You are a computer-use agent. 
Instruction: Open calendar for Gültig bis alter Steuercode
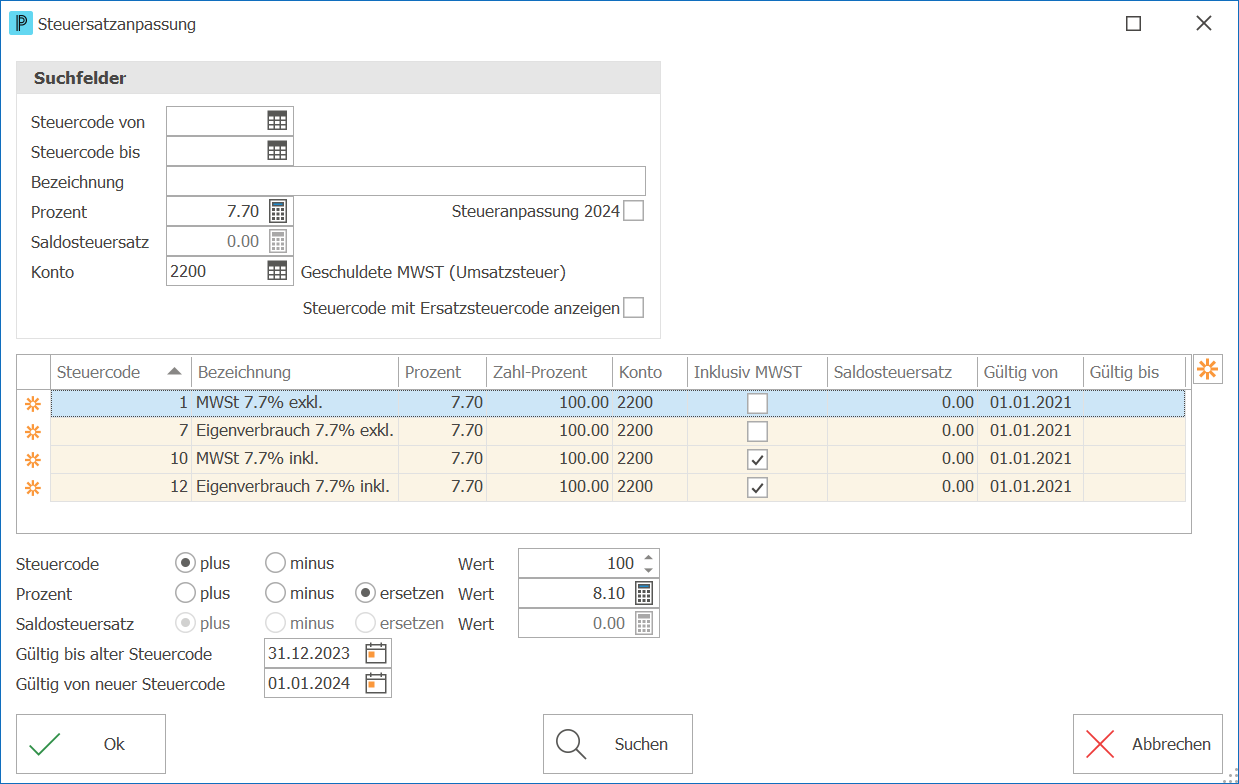(375, 654)
